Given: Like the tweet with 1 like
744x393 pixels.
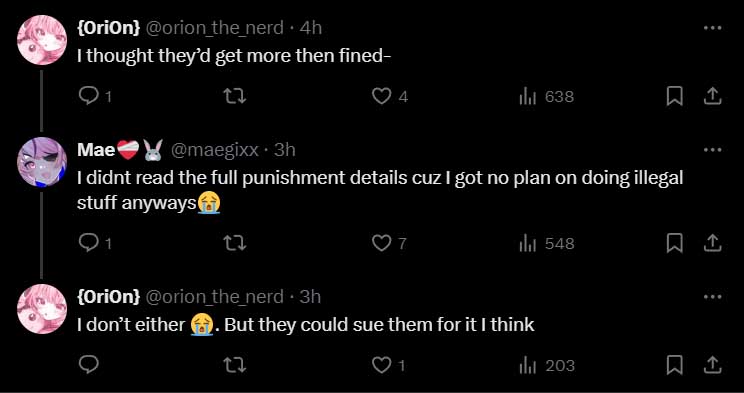Looking at the screenshot, I should (389, 365).
